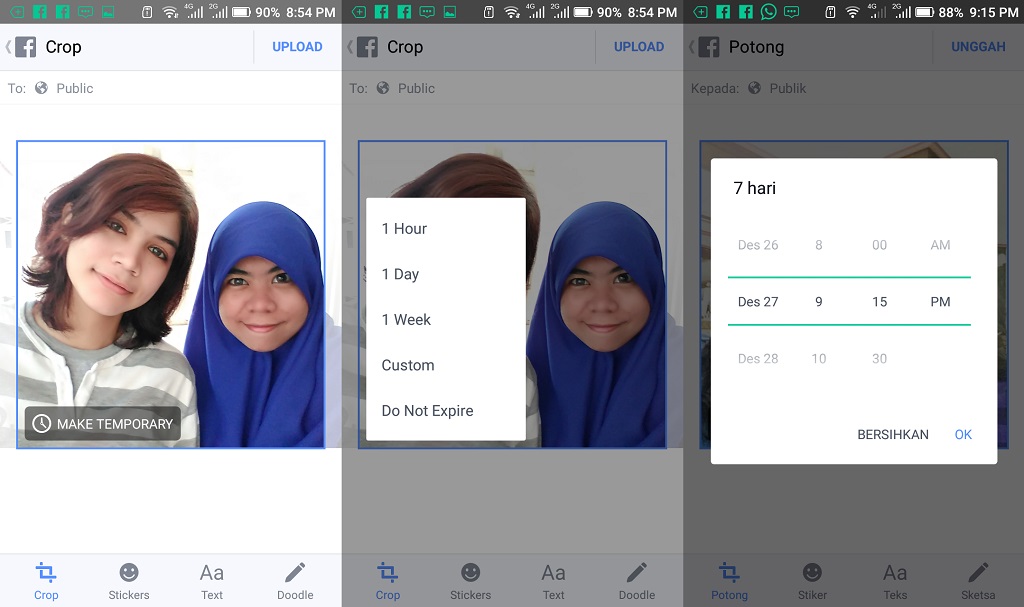Tap the 'Kepada:' label
Image resolution: width=1024 pixels, height=607 pixels.
pos(715,88)
